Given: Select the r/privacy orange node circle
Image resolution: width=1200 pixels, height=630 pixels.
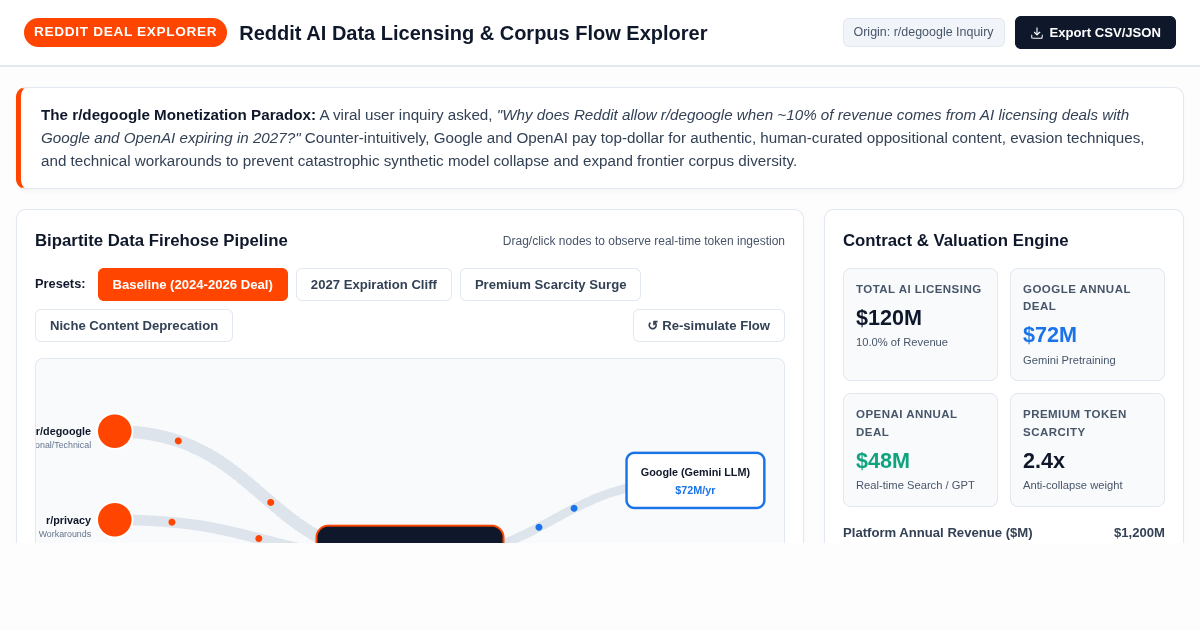Looking at the screenshot, I should pyautogui.click(x=115, y=520).
